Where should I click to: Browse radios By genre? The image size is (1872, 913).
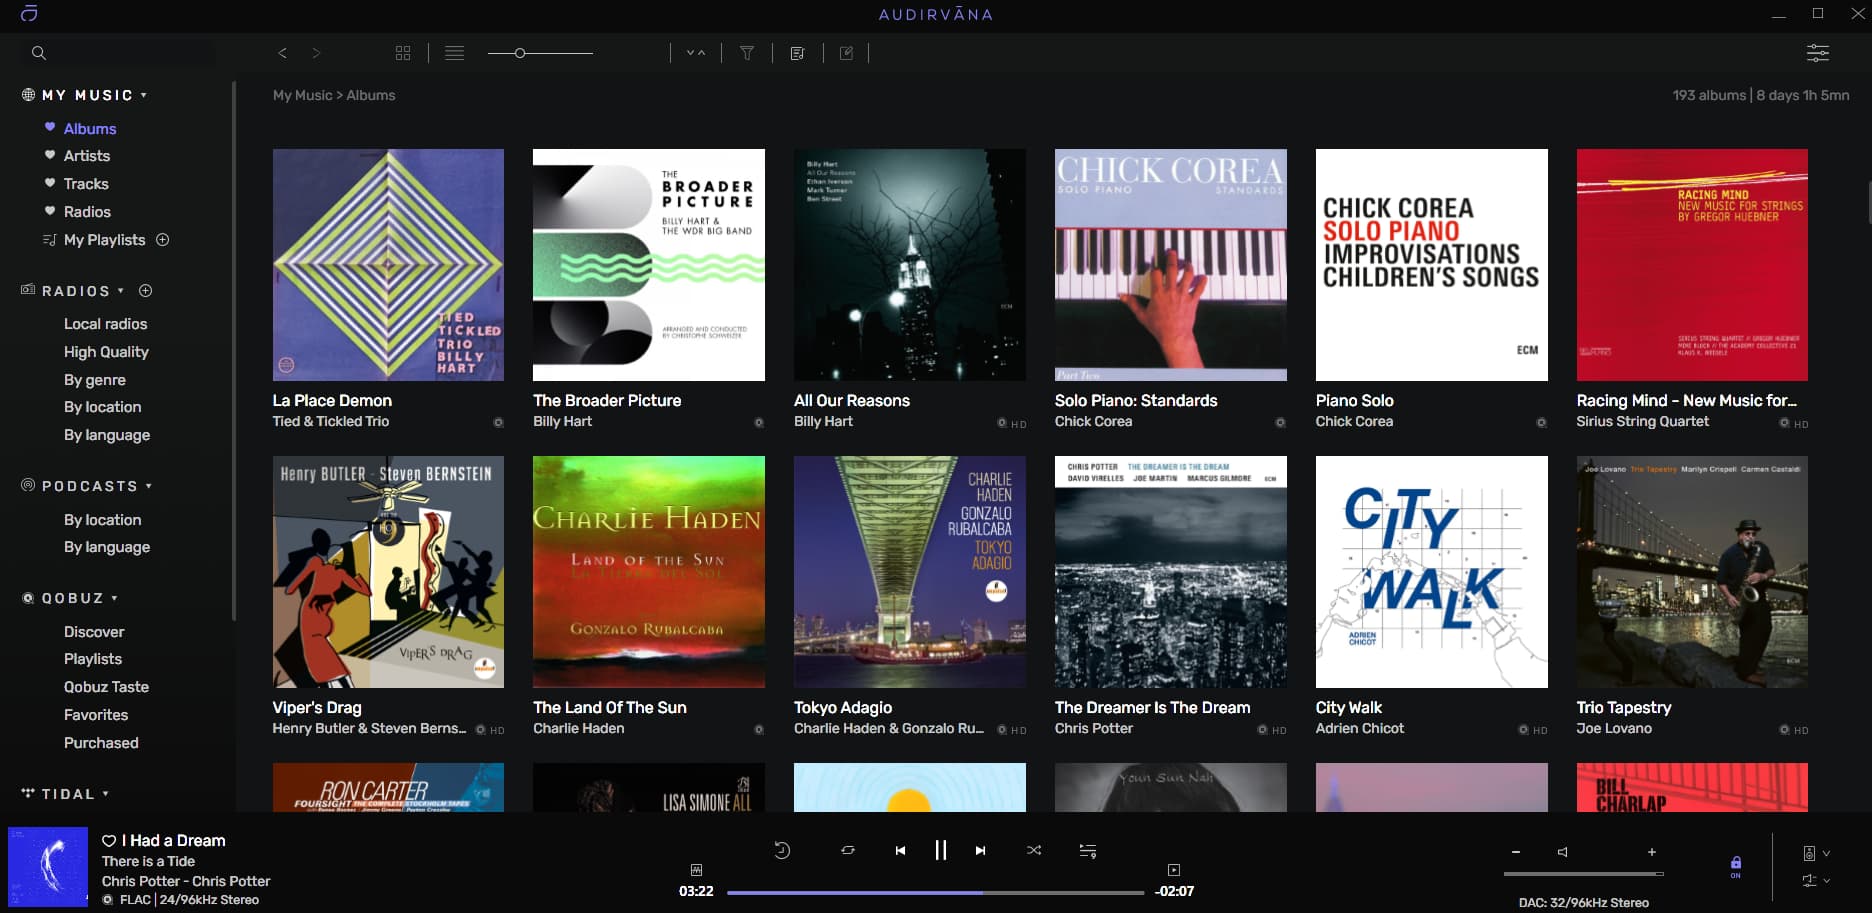tap(95, 380)
